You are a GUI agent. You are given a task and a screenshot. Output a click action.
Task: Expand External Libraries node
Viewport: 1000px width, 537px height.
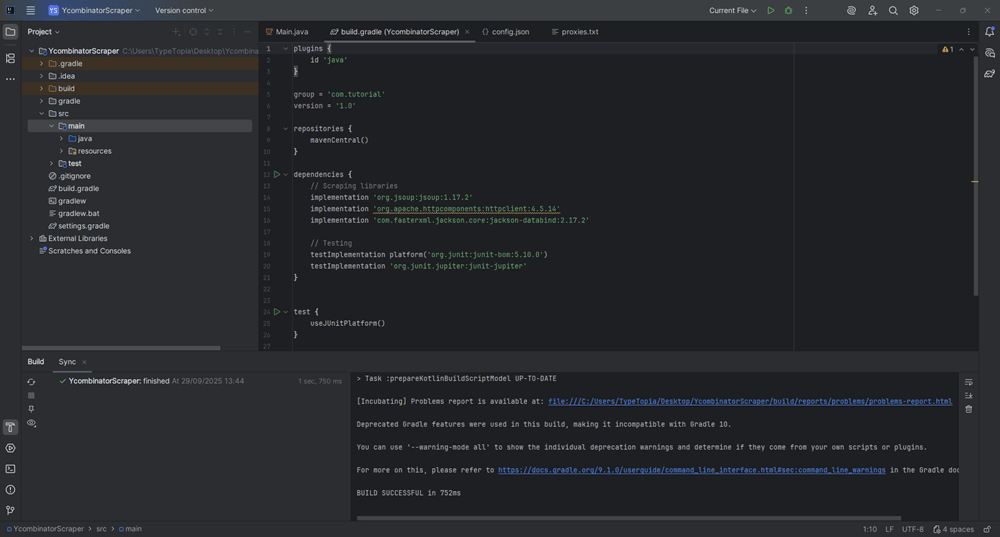pos(31,239)
